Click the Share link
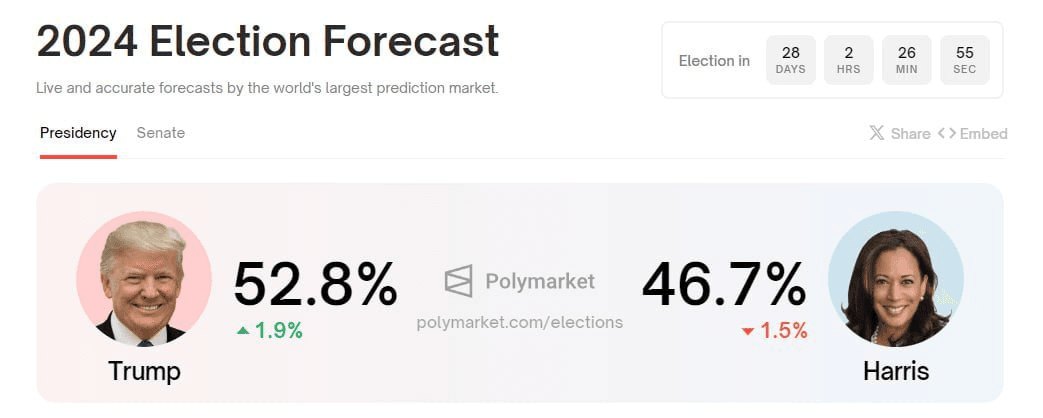This screenshot has width=1043, height=418. (911, 134)
